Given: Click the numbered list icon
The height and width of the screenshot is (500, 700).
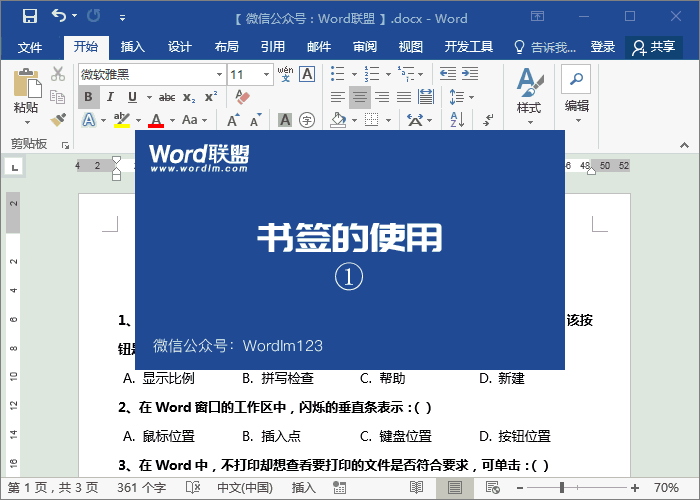Looking at the screenshot, I should 371,74.
